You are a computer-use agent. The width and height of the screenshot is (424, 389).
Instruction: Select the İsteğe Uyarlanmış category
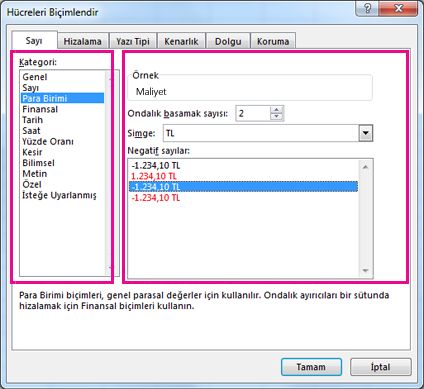(63, 195)
